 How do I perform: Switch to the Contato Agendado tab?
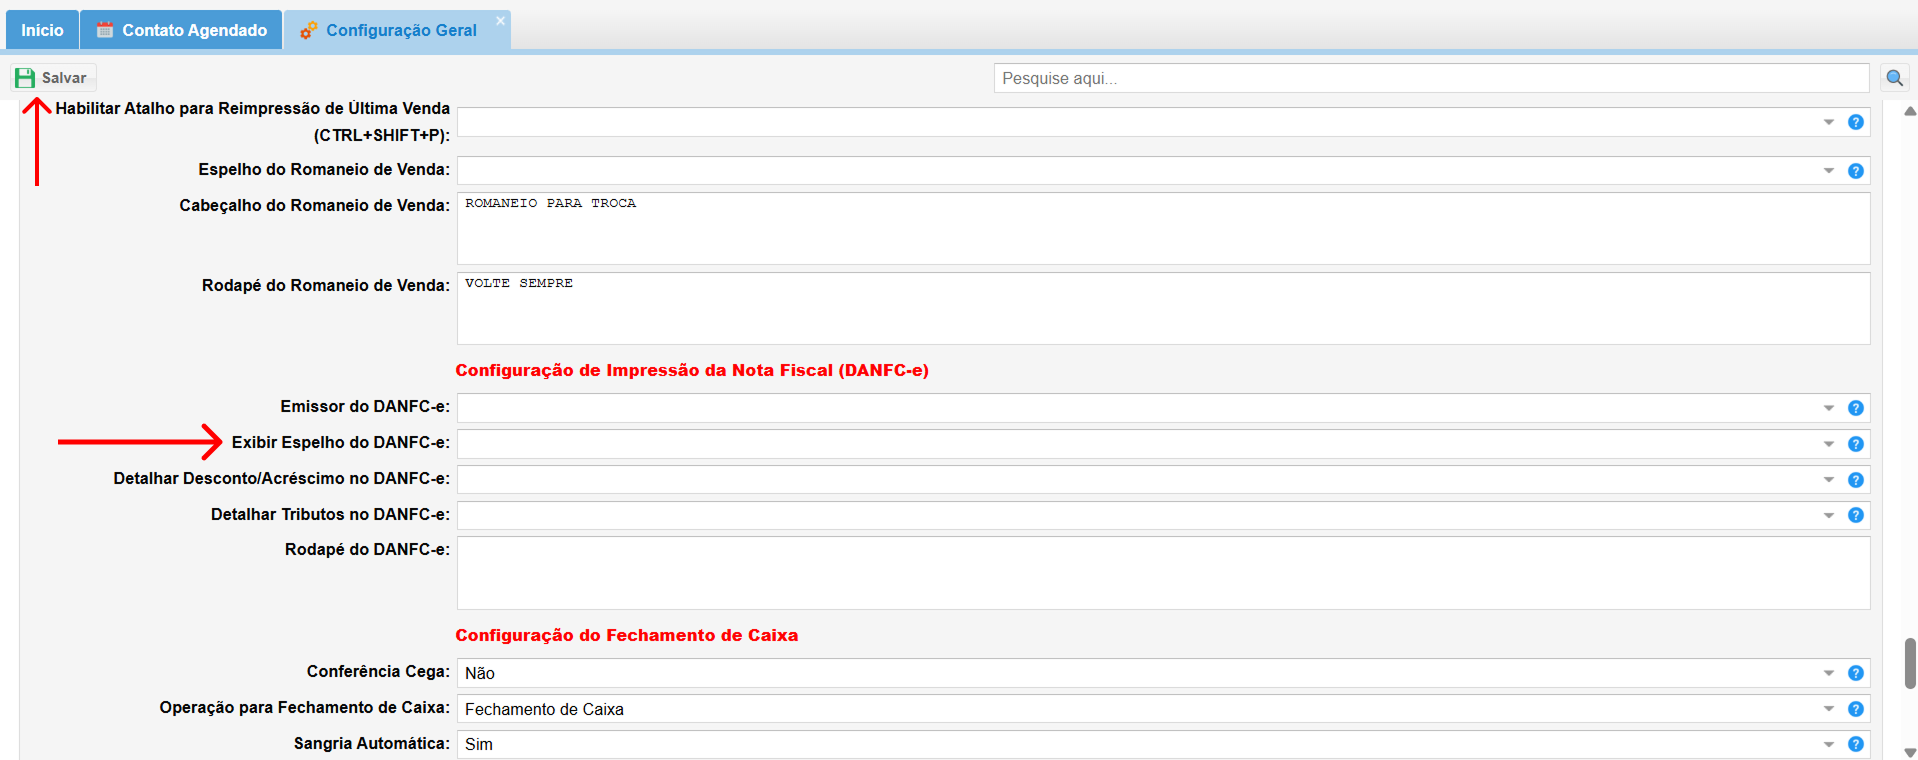coord(181,30)
